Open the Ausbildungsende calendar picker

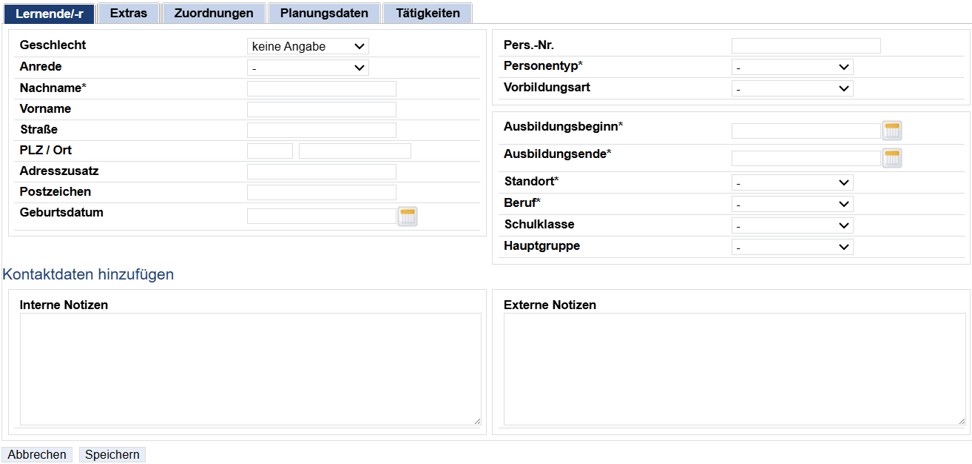click(x=892, y=158)
